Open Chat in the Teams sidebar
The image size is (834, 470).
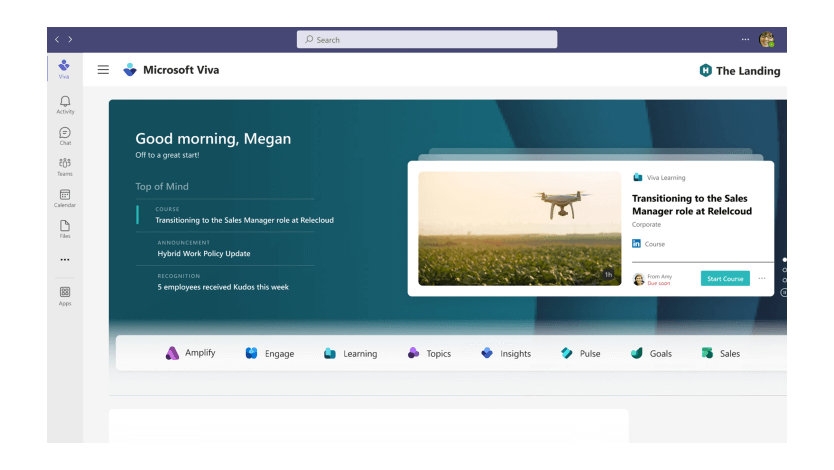click(65, 136)
